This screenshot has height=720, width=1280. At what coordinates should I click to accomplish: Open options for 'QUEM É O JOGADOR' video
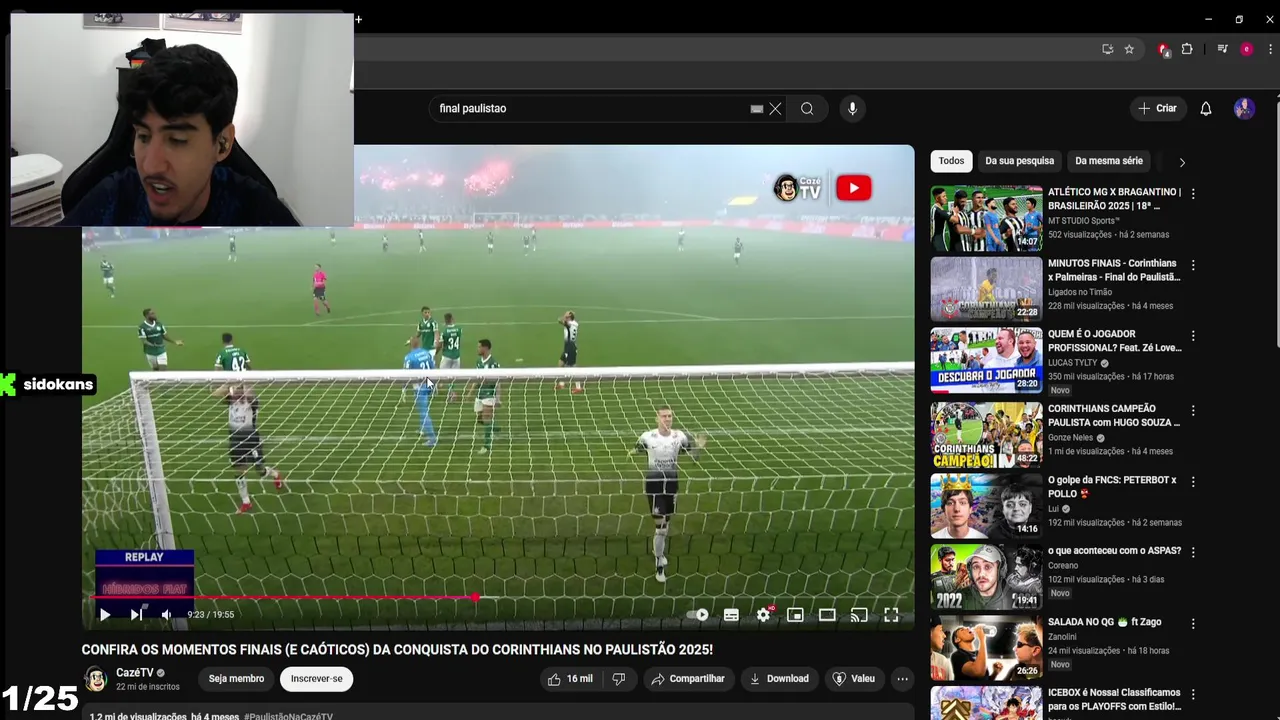click(x=1193, y=336)
